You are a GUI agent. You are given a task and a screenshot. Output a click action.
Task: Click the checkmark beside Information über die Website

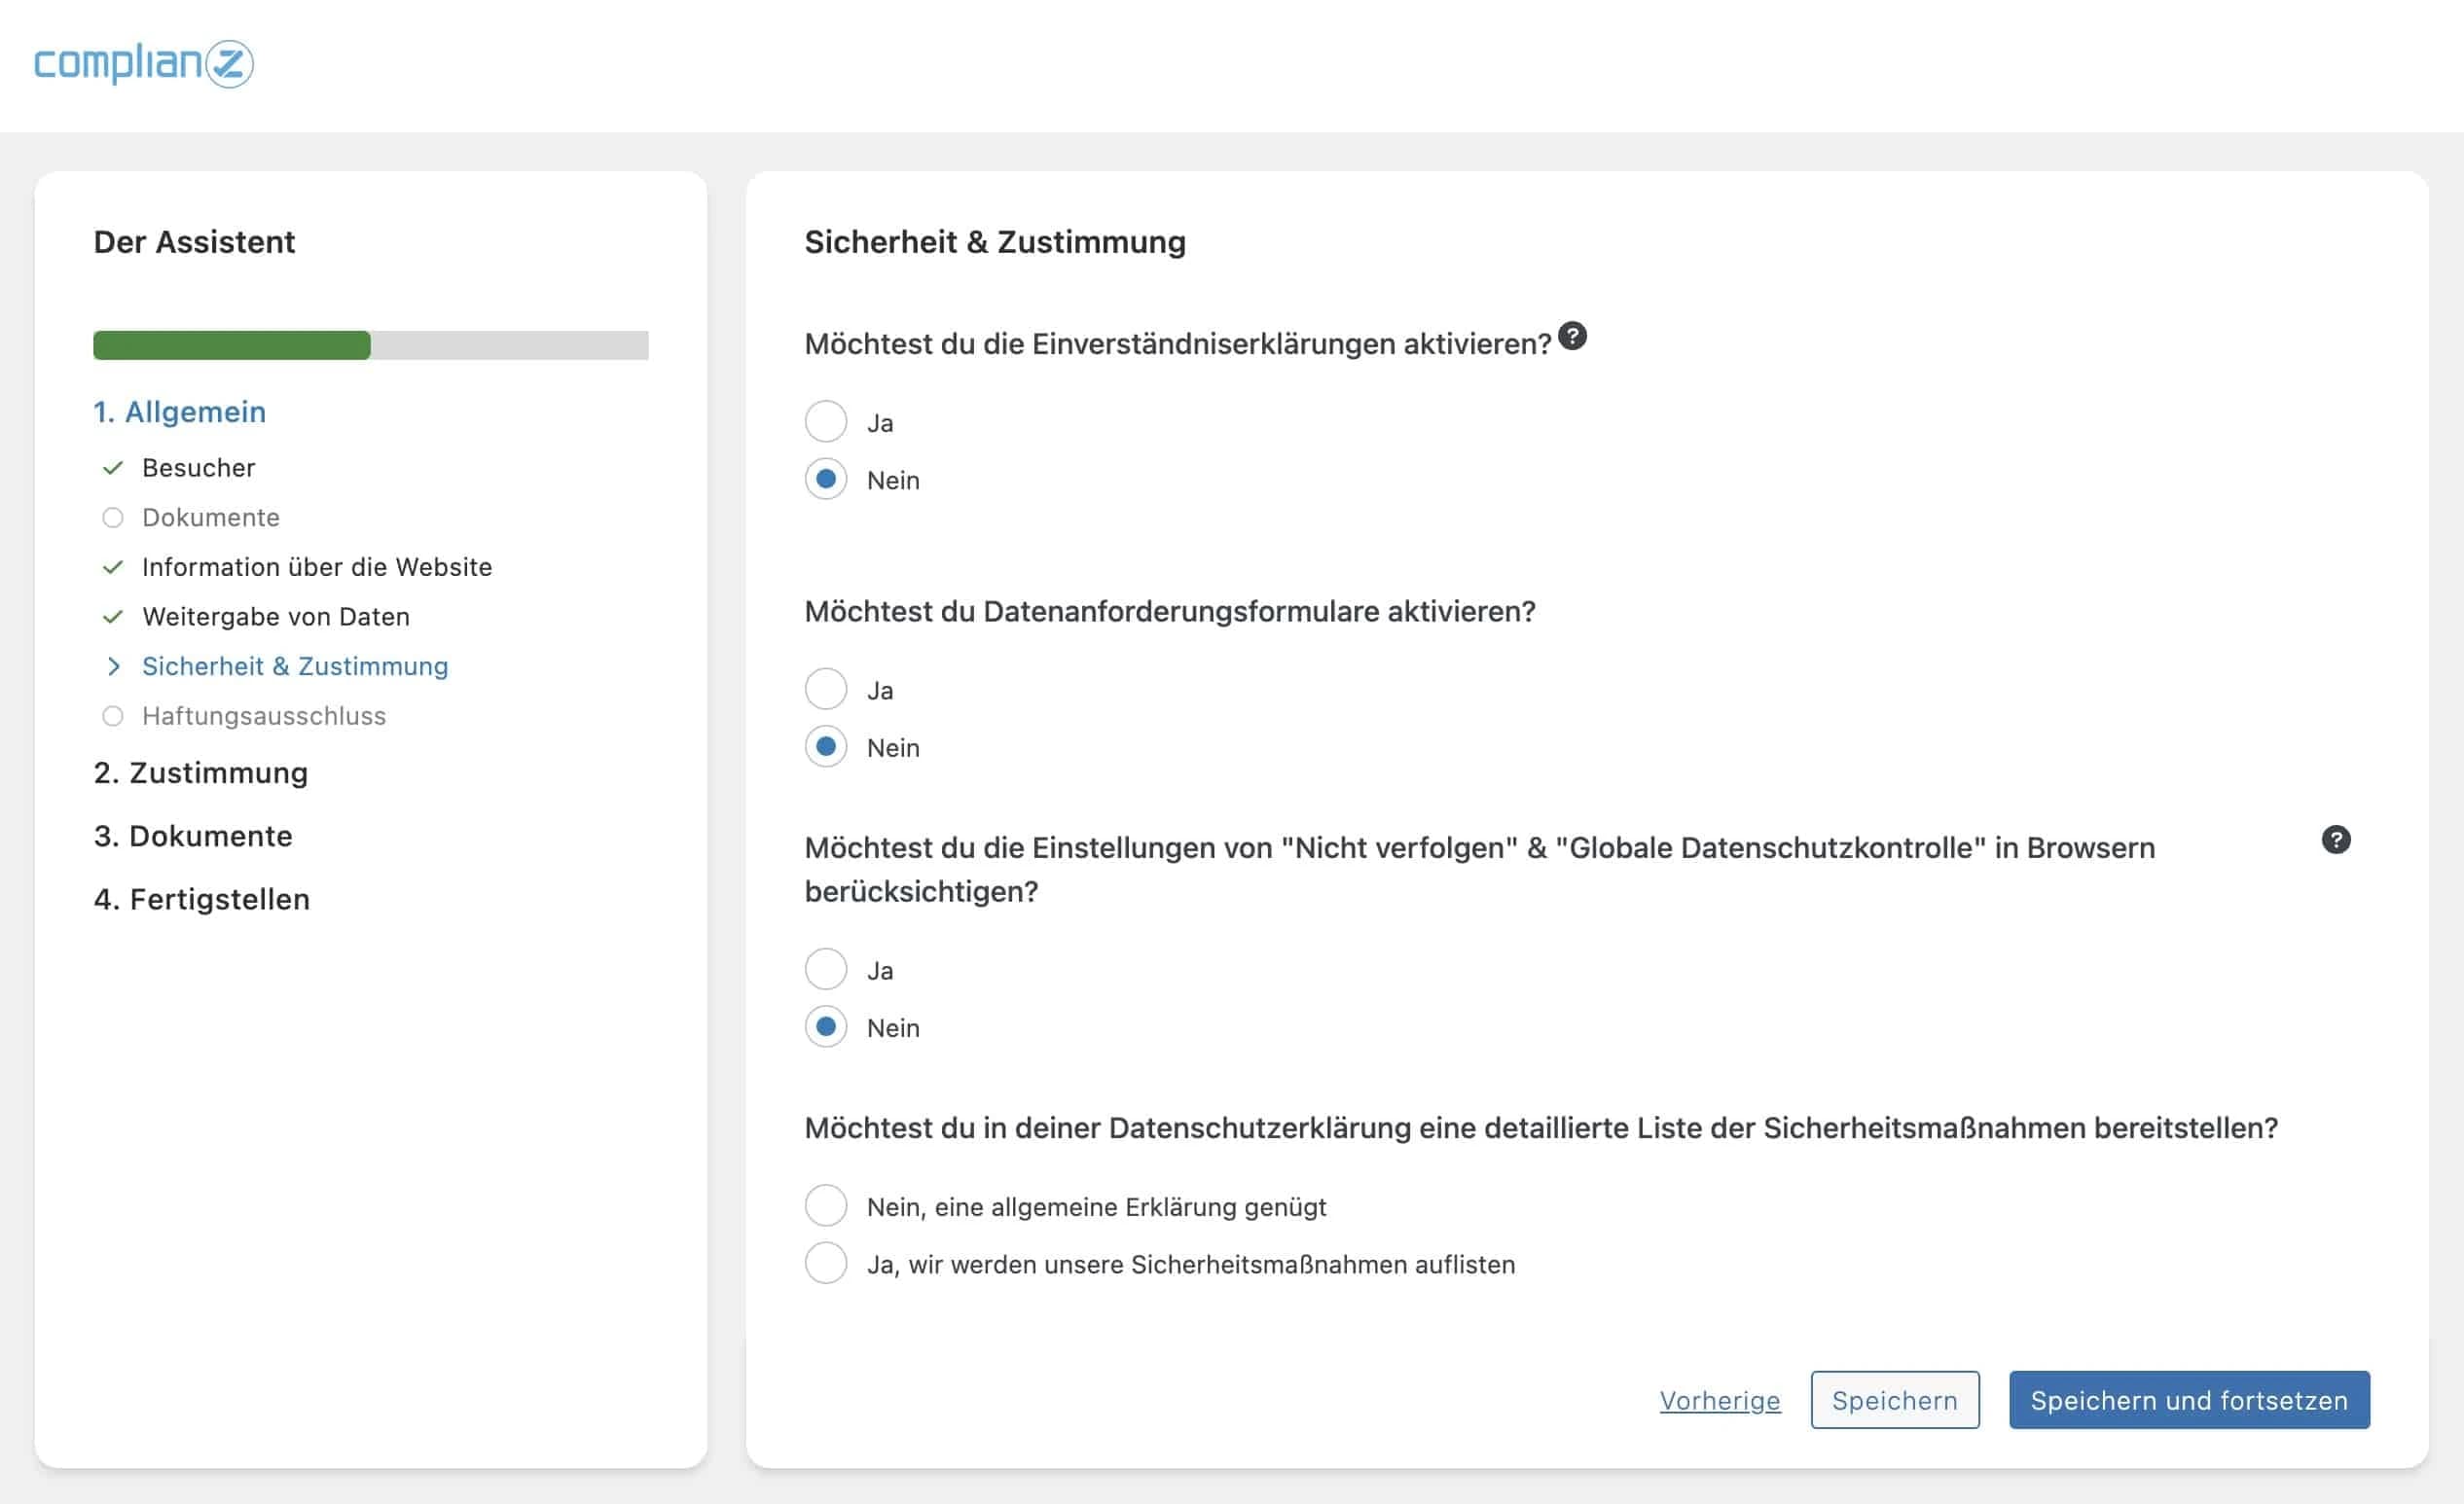[112, 567]
